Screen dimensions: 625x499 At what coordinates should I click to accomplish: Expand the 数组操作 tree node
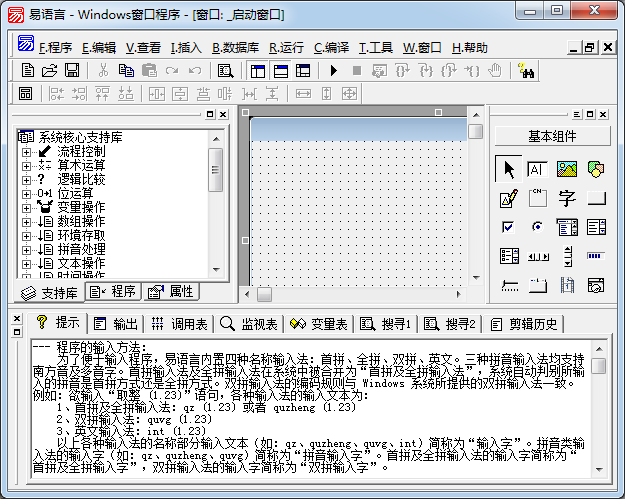tap(27, 222)
